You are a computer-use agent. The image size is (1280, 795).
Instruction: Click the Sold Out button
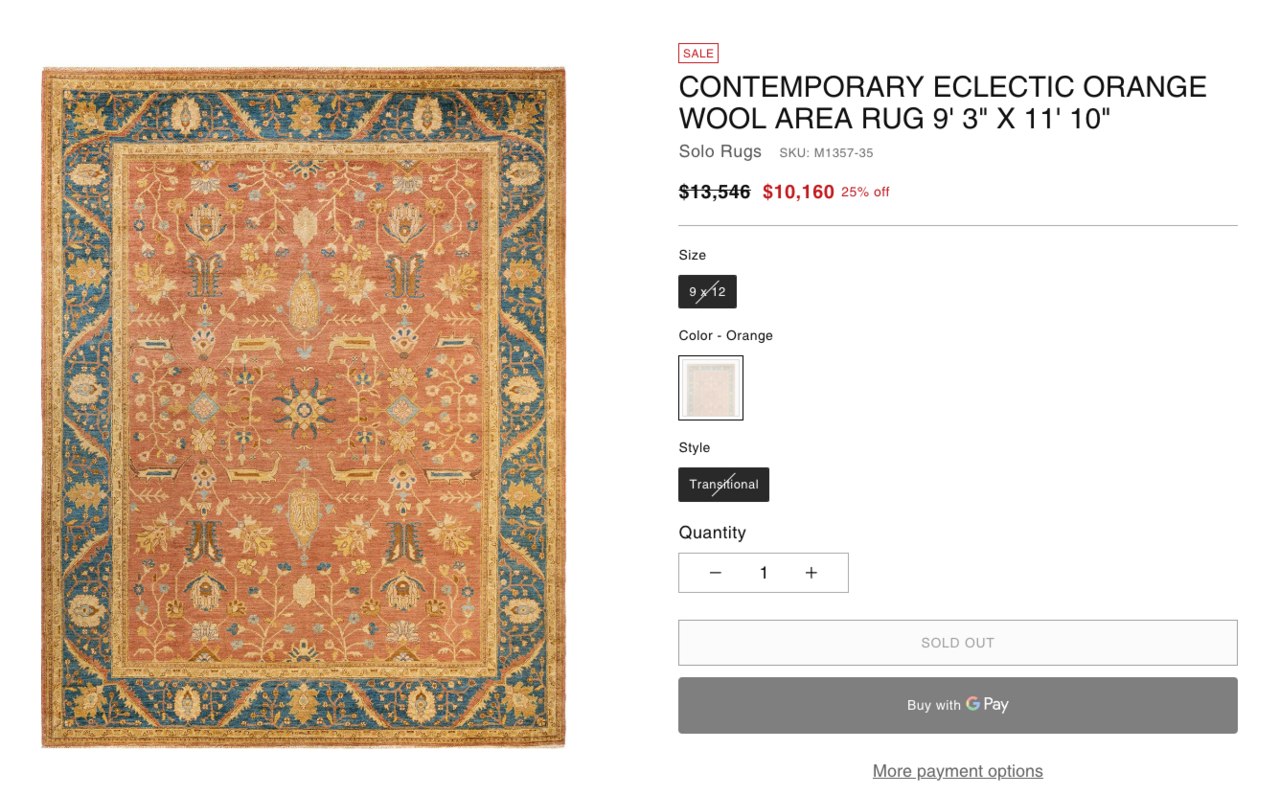point(957,643)
